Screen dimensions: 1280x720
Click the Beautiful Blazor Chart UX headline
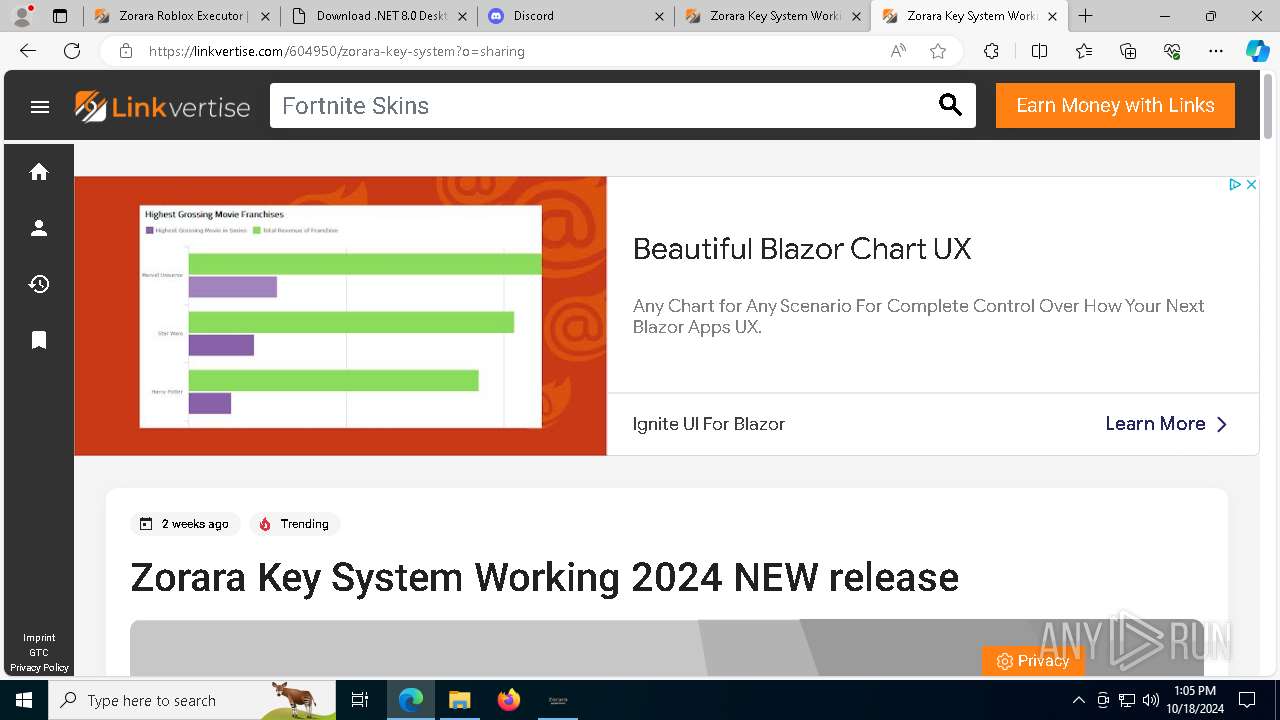click(802, 249)
